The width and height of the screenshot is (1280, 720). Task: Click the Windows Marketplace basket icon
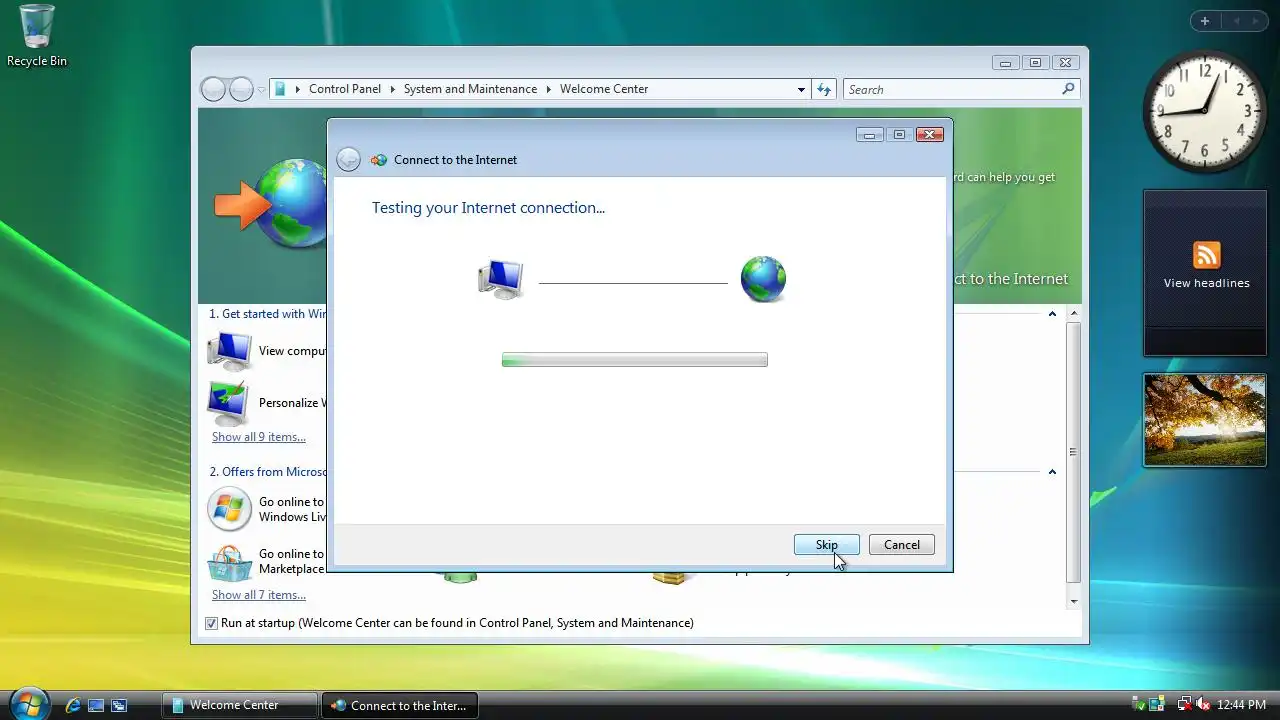tap(229, 563)
